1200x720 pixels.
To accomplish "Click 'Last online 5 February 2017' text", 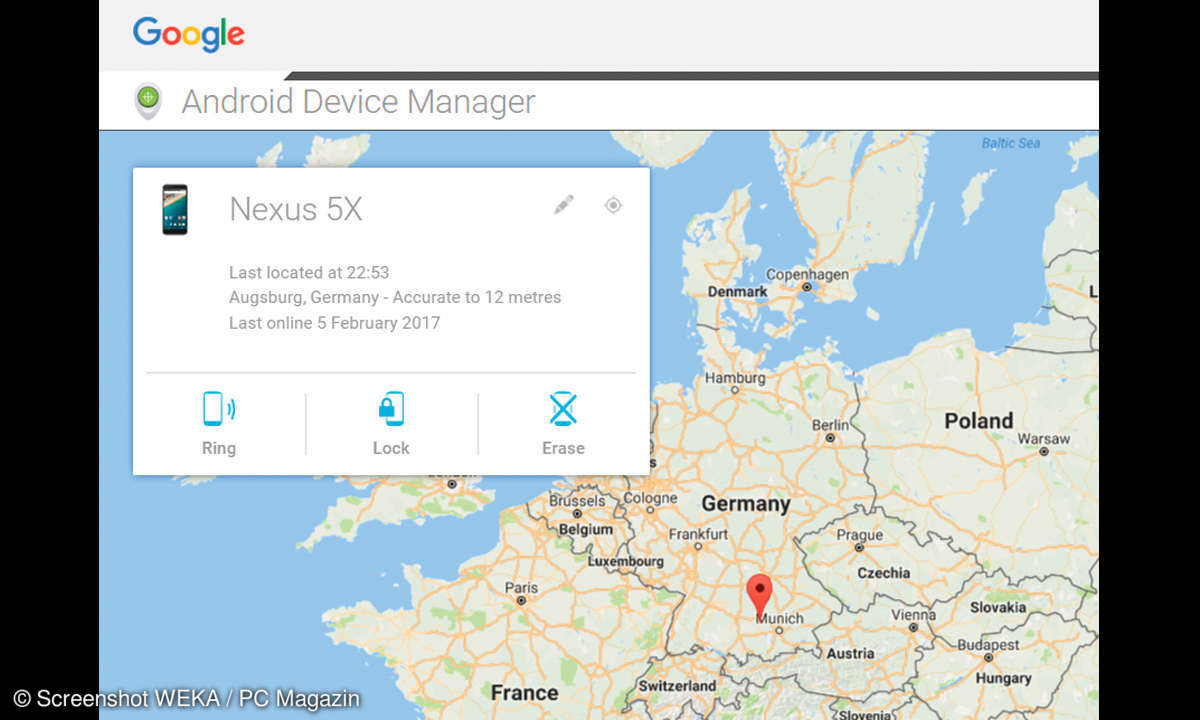I will [334, 323].
